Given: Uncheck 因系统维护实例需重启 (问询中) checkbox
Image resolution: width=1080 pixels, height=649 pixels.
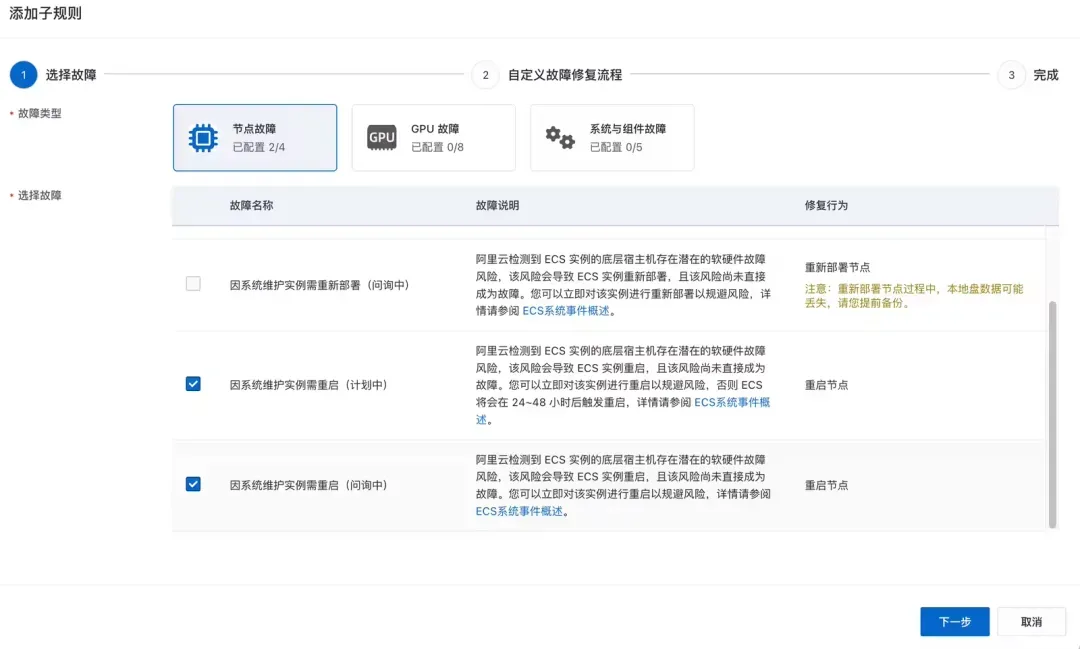Looking at the screenshot, I should (194, 484).
